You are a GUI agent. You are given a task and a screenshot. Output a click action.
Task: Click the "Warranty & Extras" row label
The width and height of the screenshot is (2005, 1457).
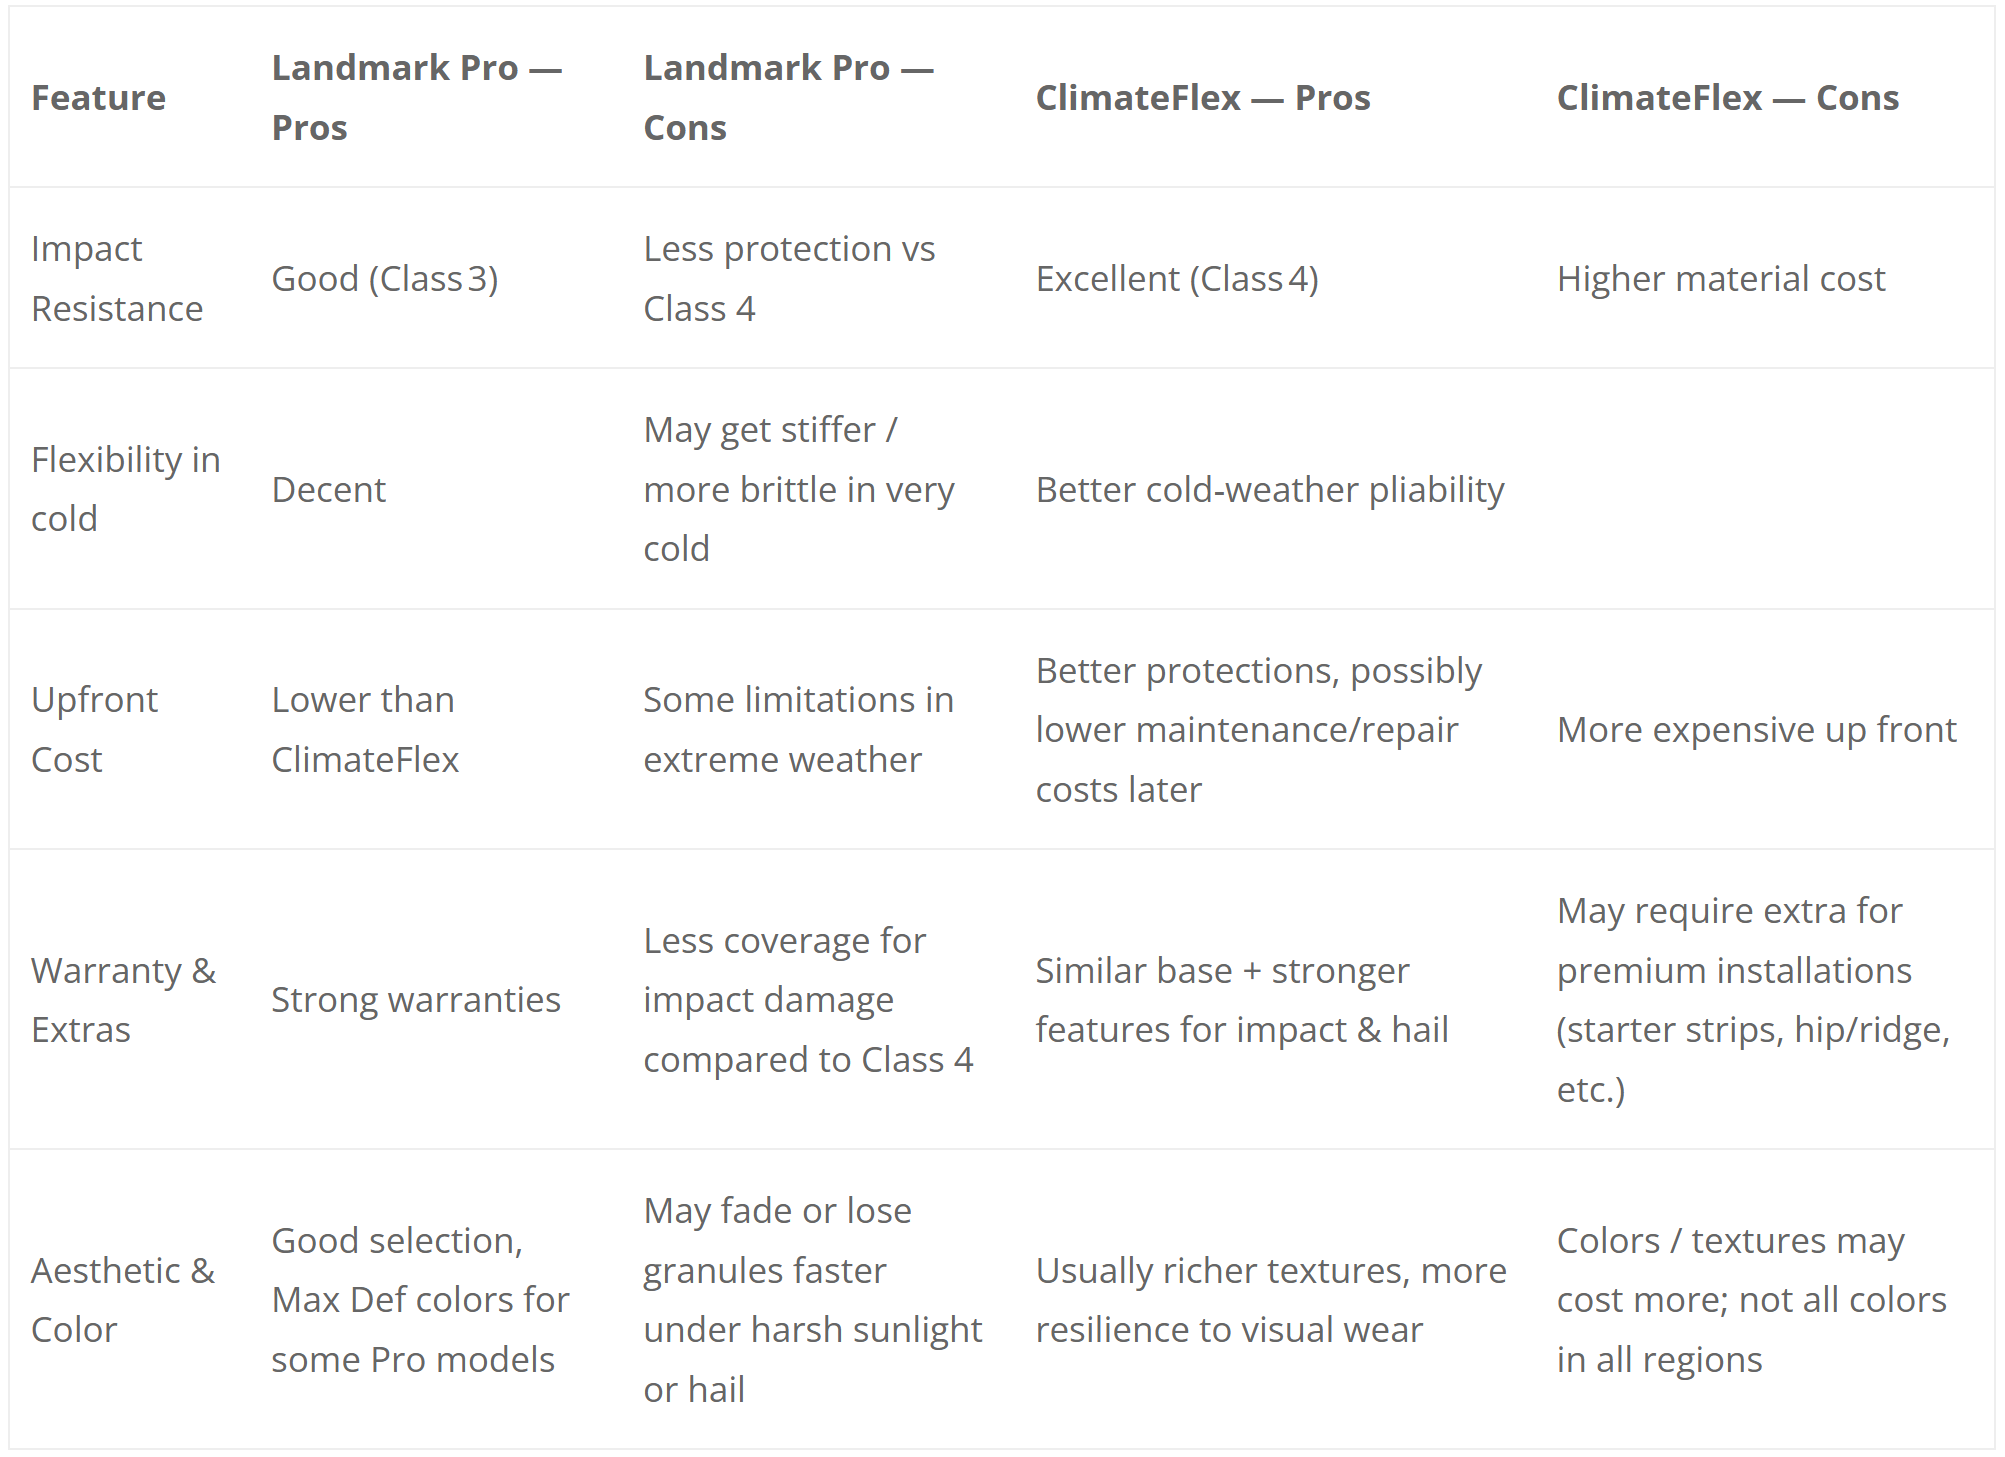click(123, 999)
